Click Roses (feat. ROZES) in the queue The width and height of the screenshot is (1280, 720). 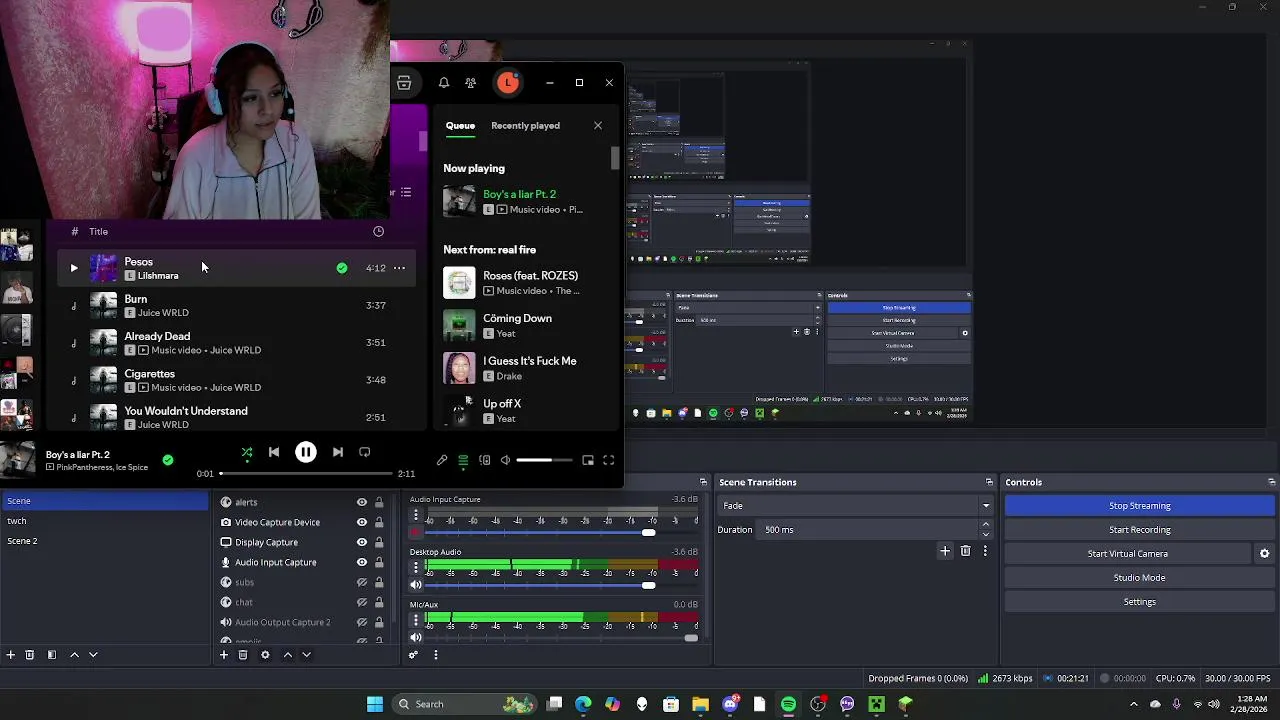coord(530,276)
